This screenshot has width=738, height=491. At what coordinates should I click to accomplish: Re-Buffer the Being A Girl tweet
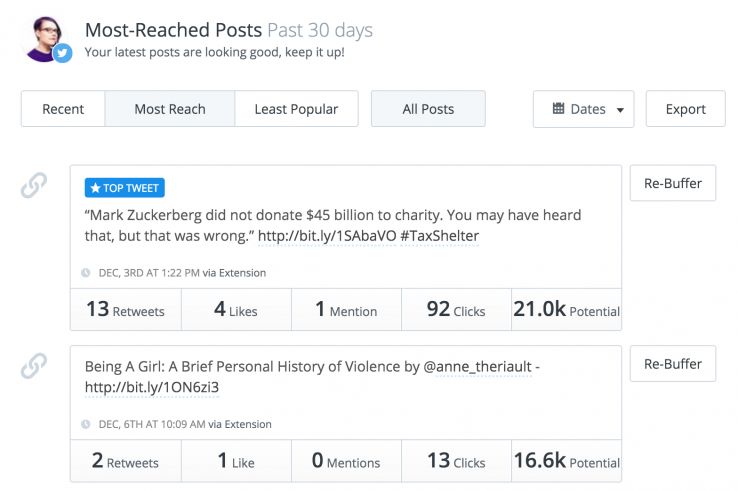[x=672, y=364]
